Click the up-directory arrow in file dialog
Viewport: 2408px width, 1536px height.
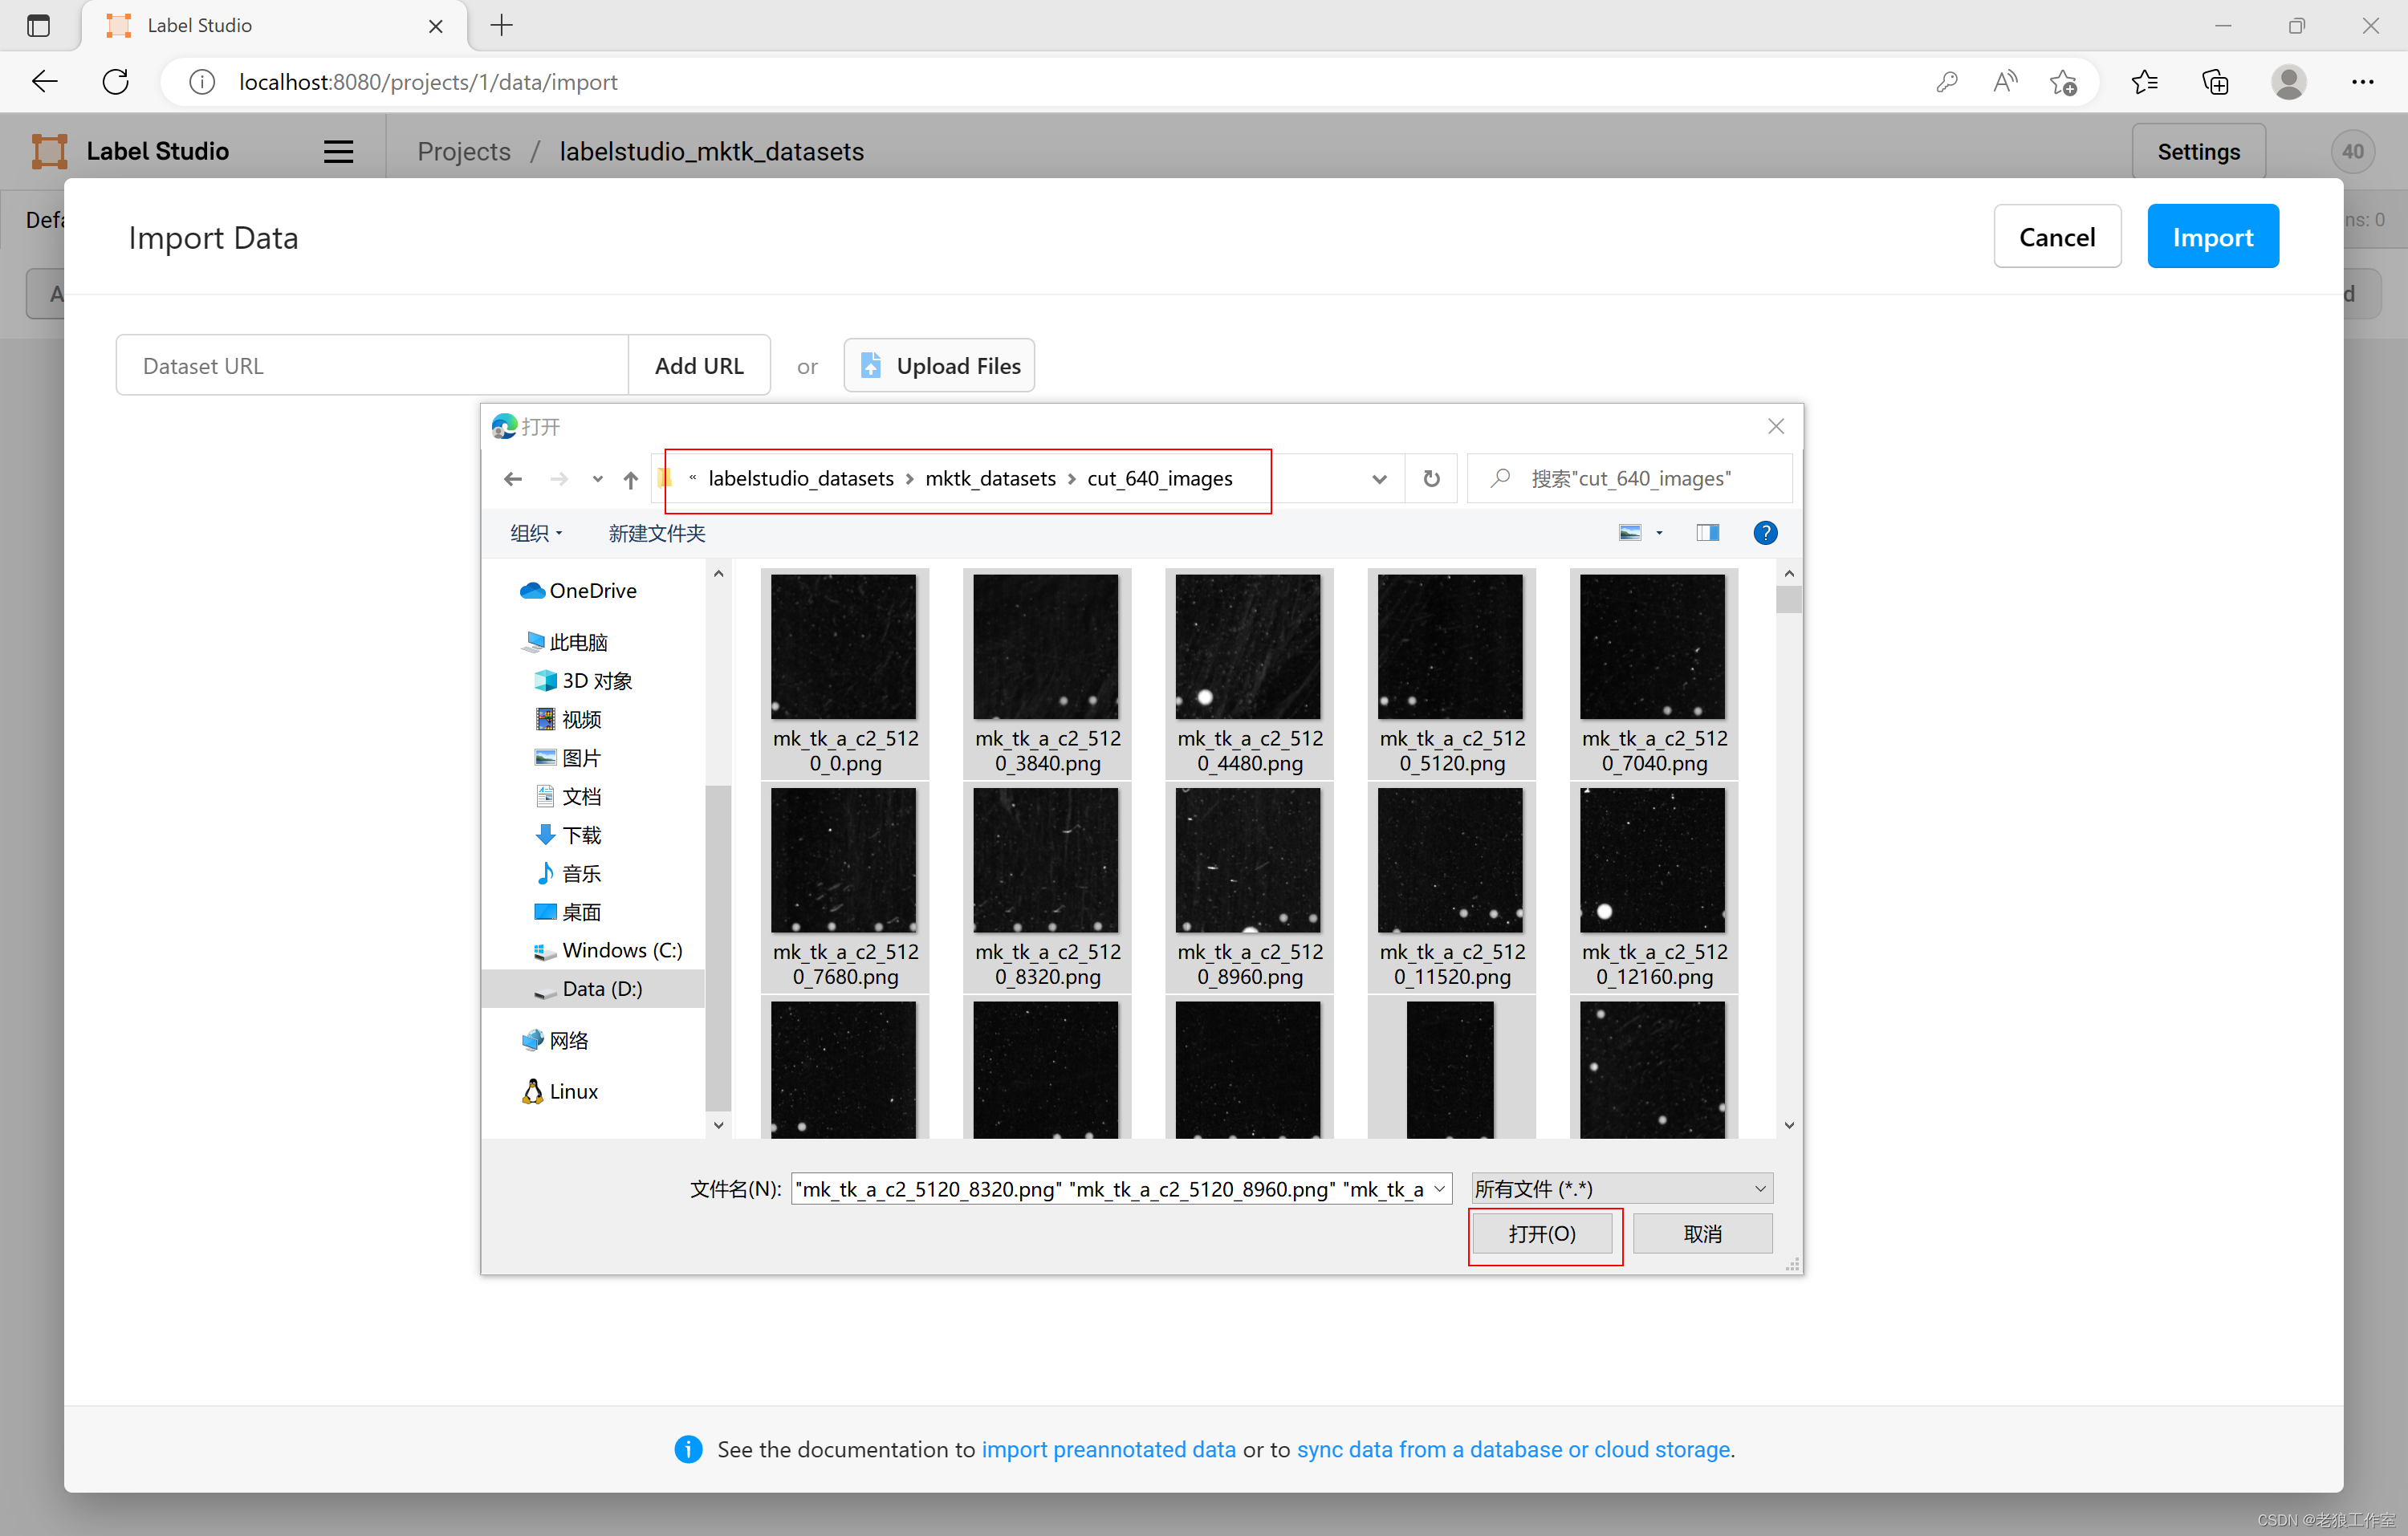(630, 479)
